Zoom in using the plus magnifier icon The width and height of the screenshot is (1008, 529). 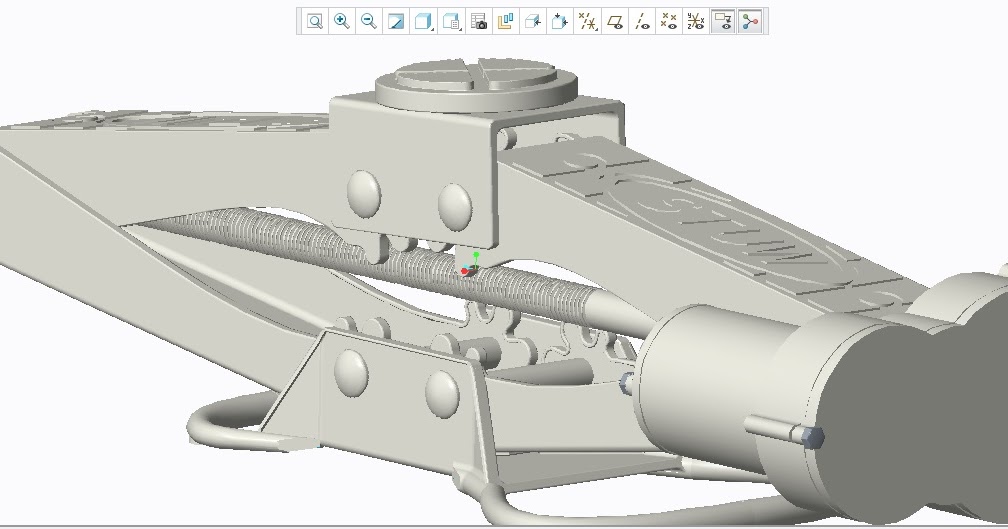341,21
